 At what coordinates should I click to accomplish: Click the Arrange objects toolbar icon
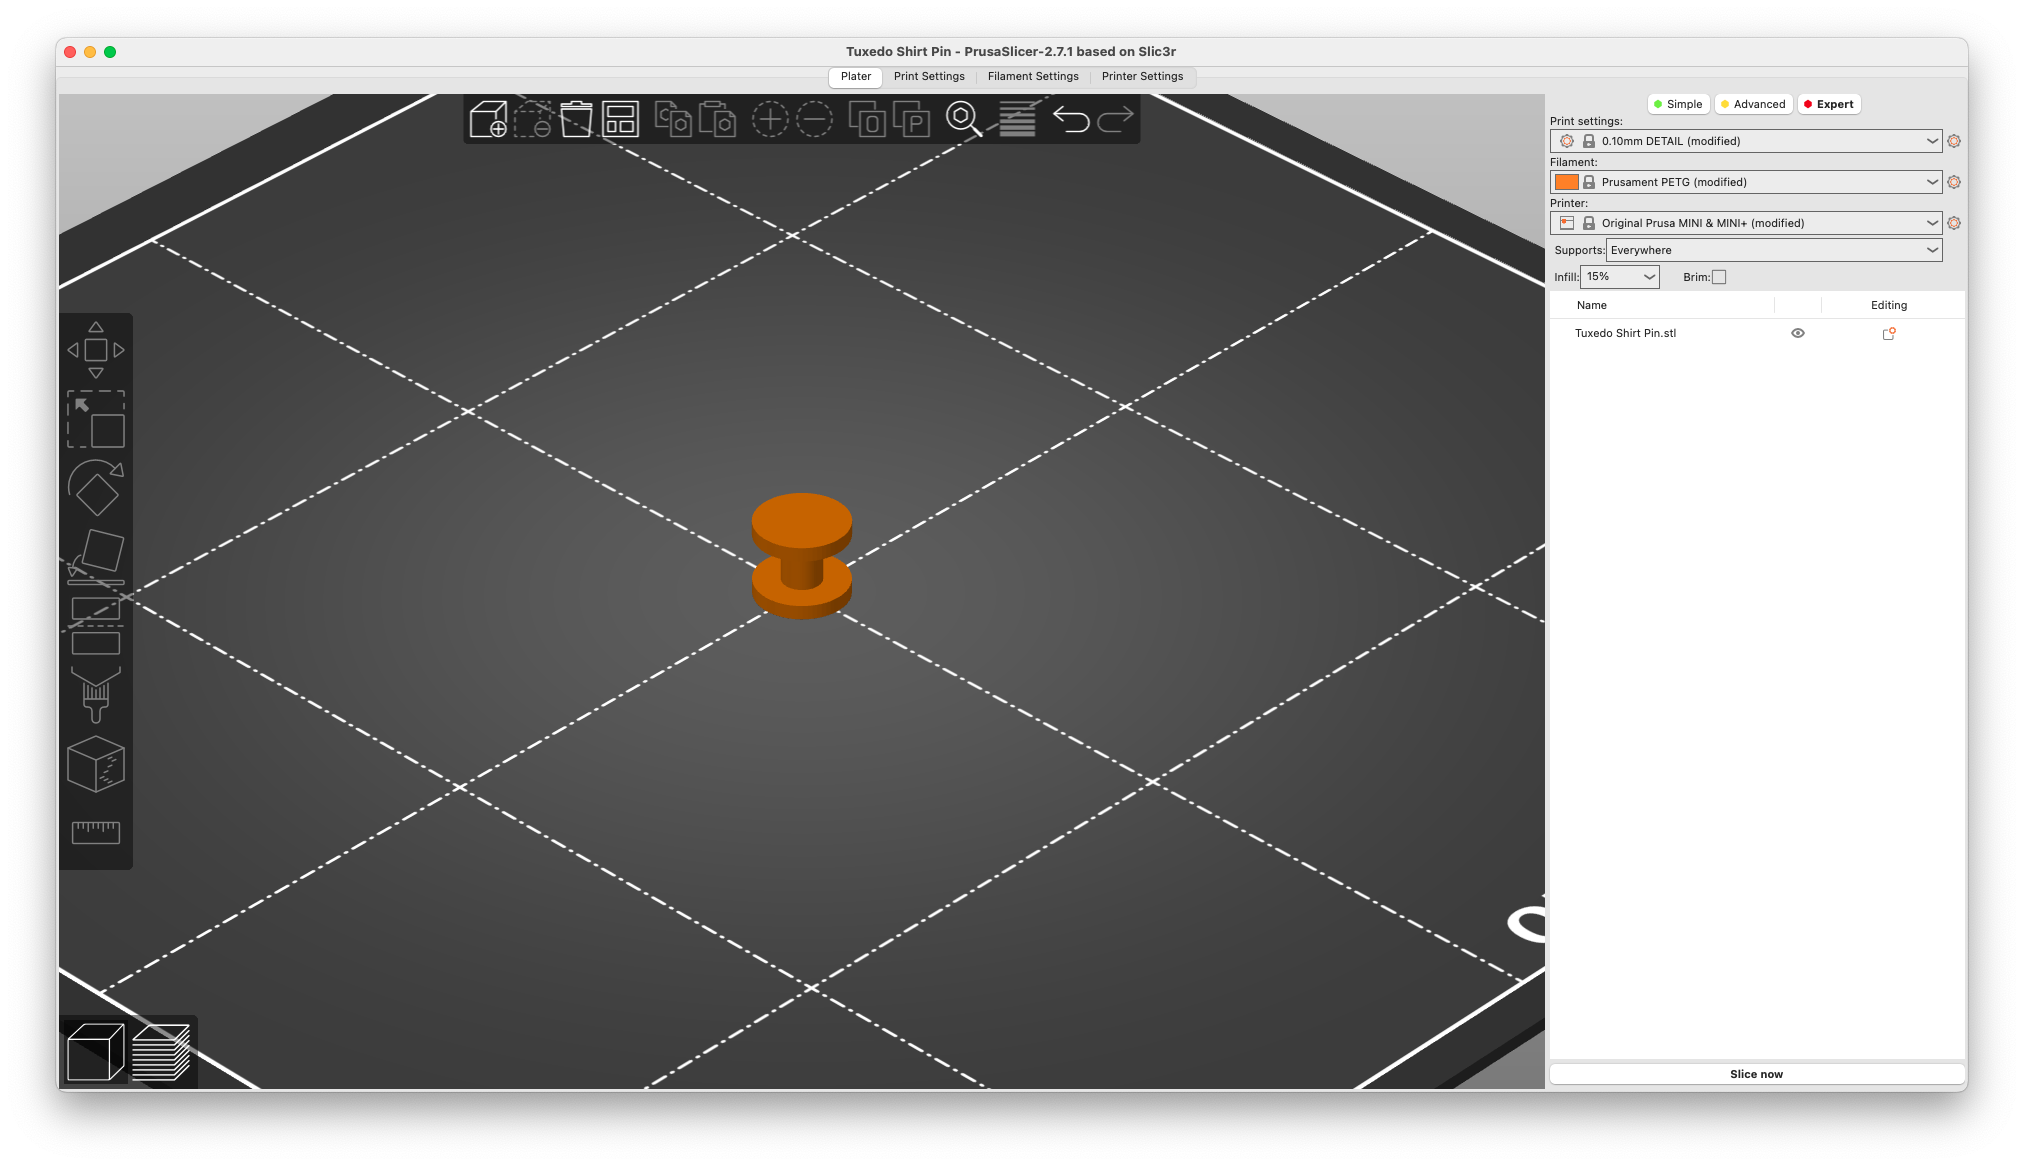pos(620,120)
